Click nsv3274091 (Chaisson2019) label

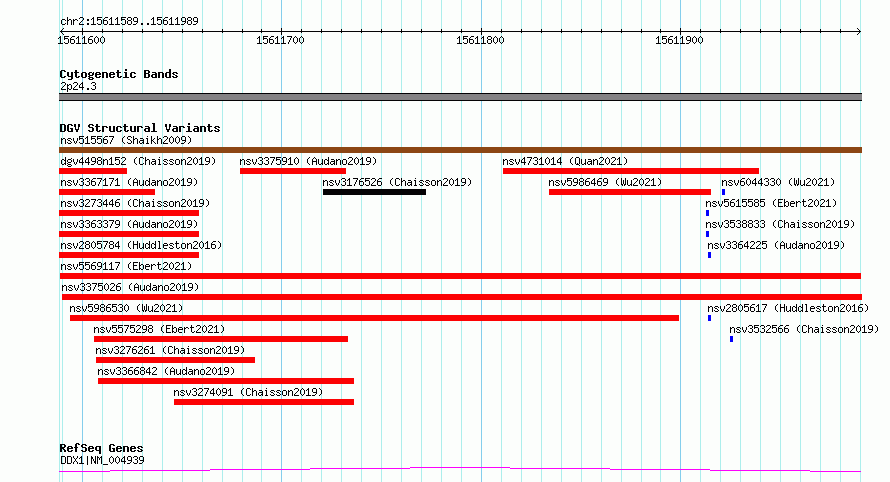(248, 392)
